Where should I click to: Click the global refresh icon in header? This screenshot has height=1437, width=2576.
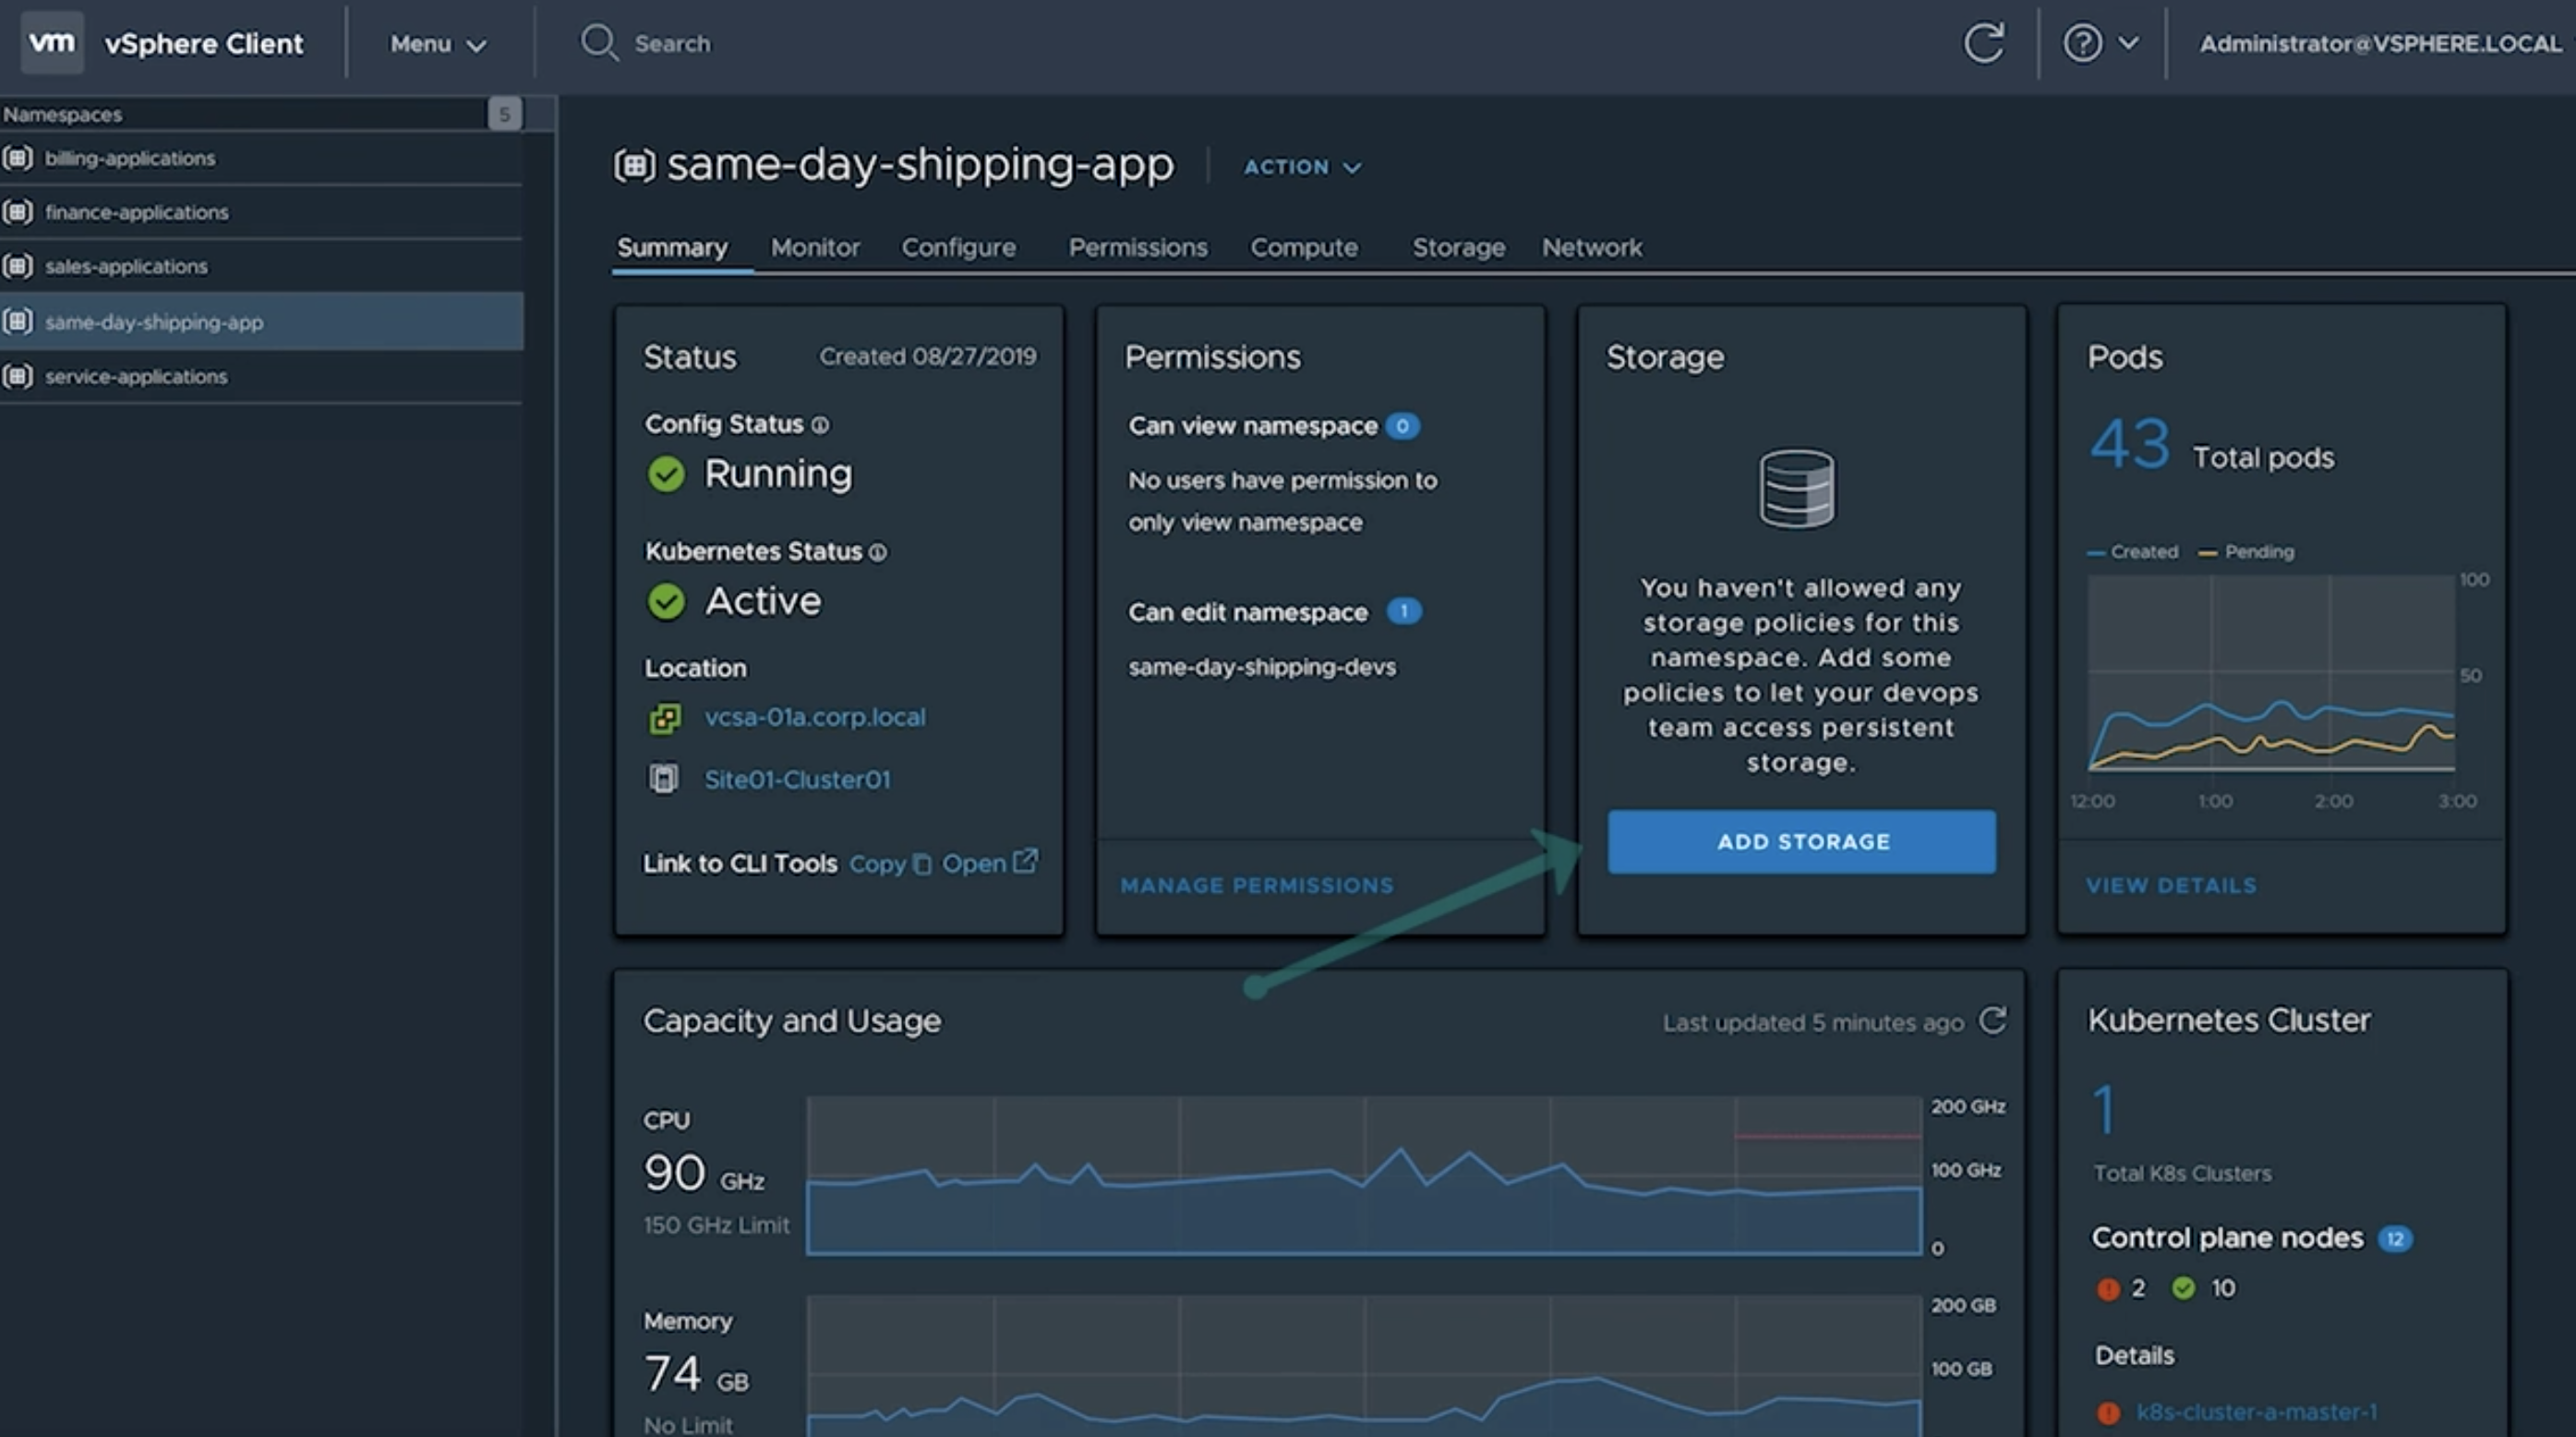[1983, 43]
